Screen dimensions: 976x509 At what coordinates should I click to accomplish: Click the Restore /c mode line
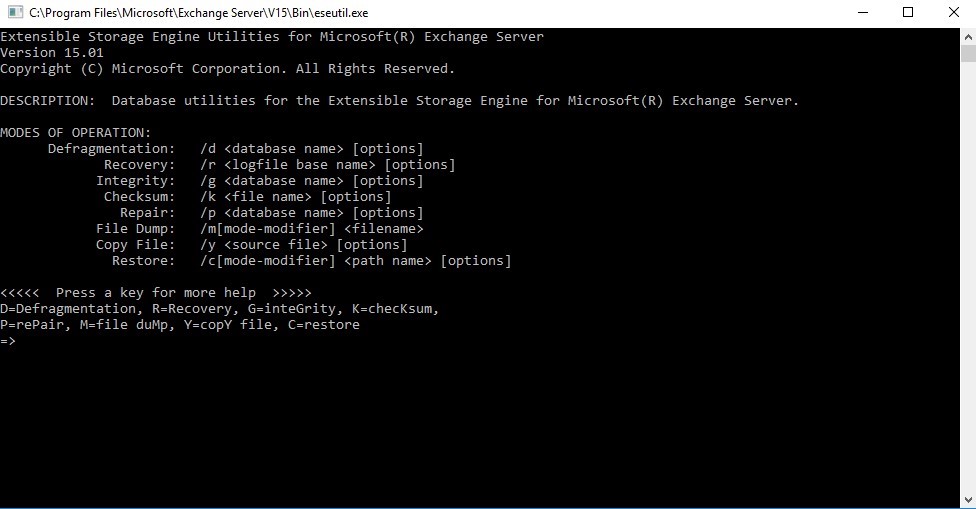[311, 261]
